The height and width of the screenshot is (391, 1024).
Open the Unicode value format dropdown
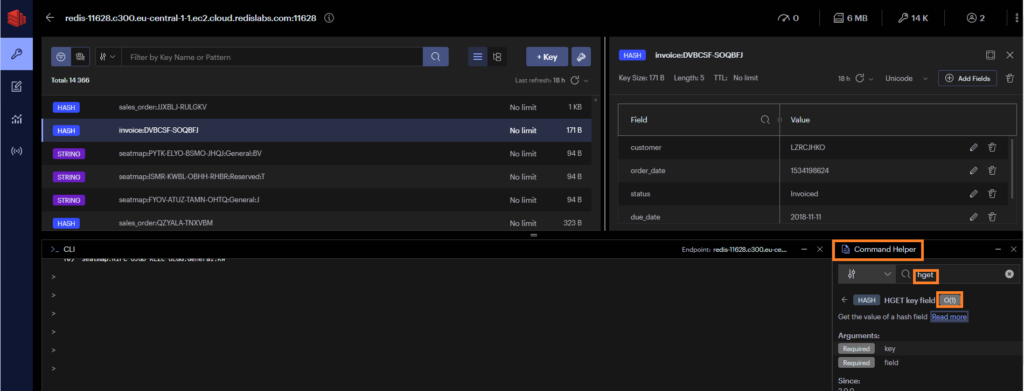click(906, 78)
